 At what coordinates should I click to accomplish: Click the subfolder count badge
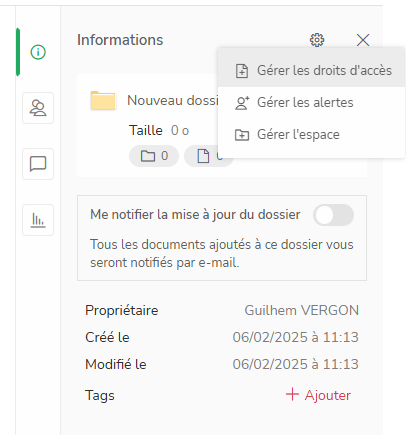point(154,156)
